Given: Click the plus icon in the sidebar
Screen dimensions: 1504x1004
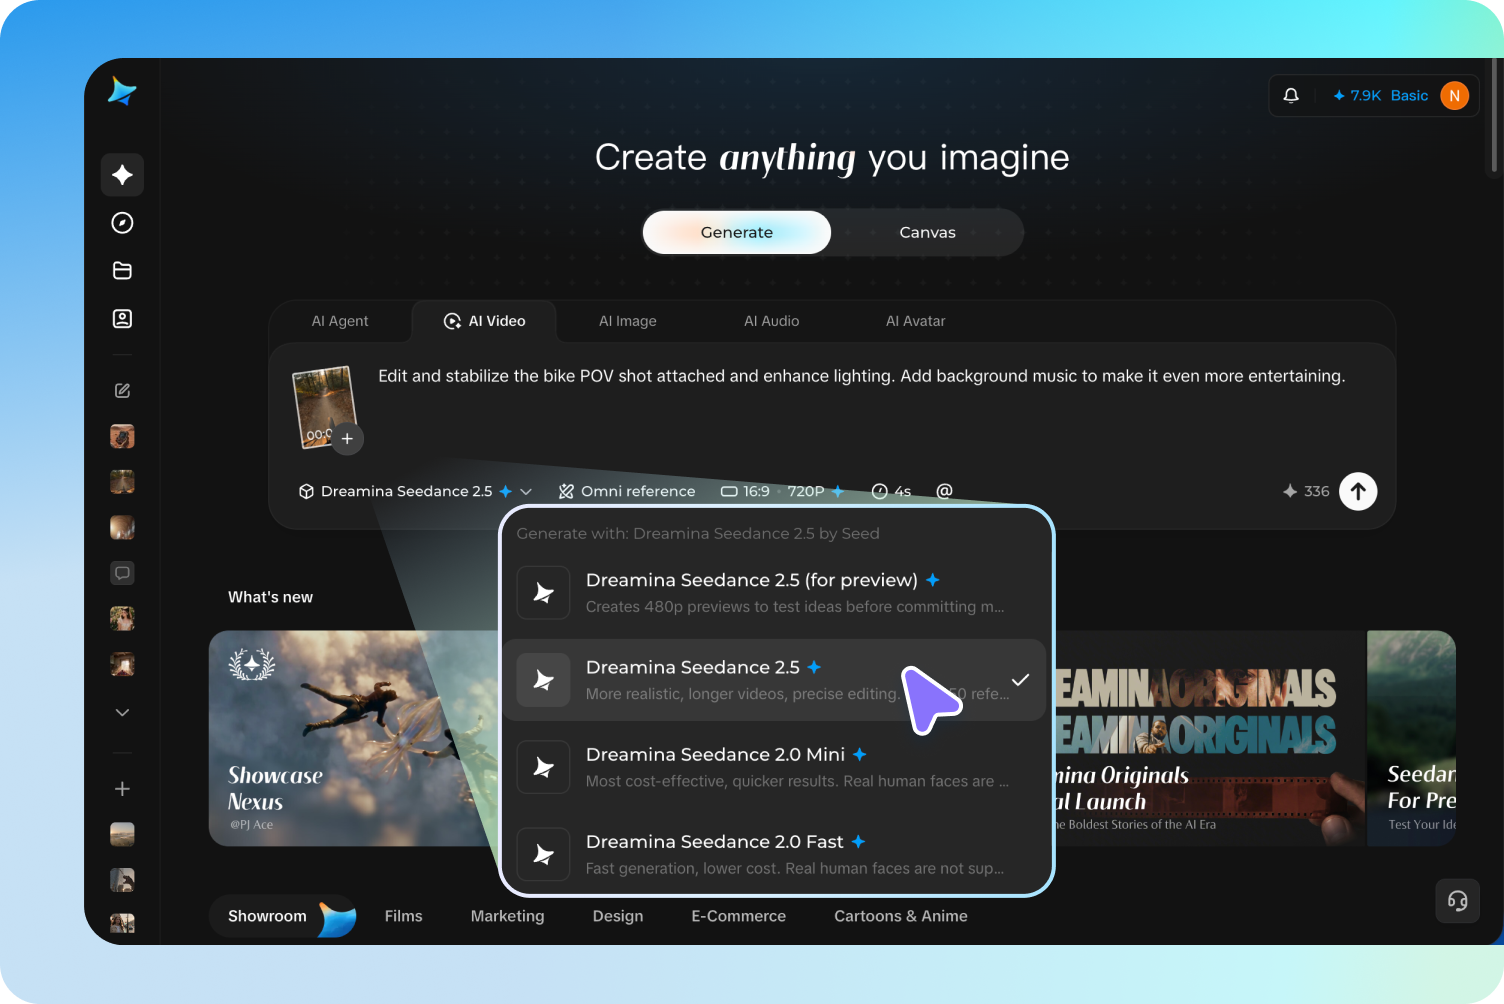Looking at the screenshot, I should coord(122,789).
